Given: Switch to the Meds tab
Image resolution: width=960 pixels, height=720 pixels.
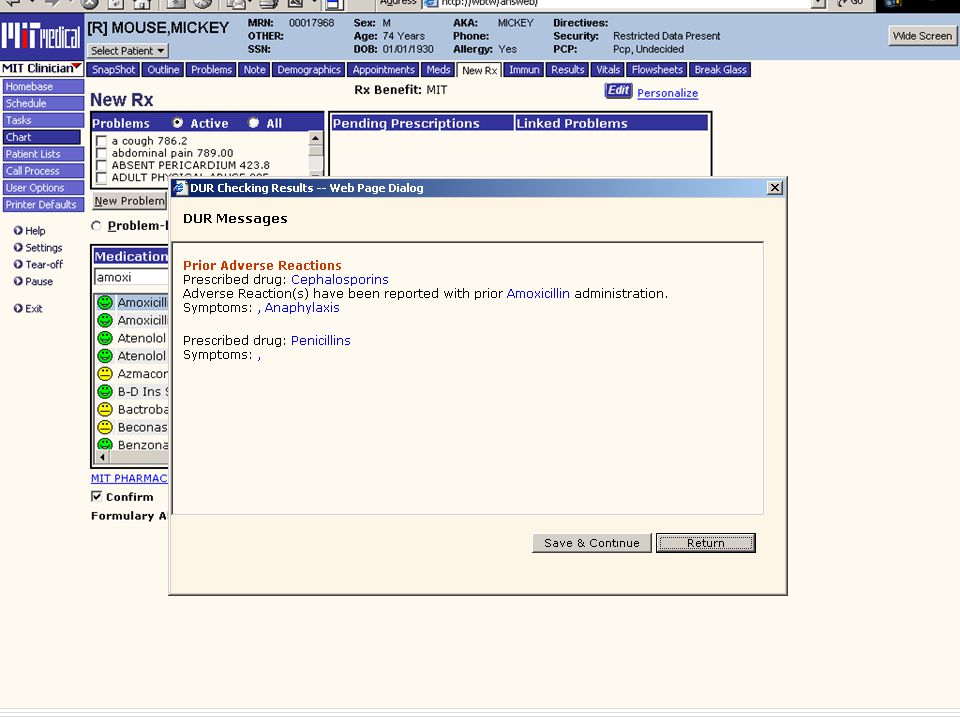Looking at the screenshot, I should pyautogui.click(x=438, y=70).
